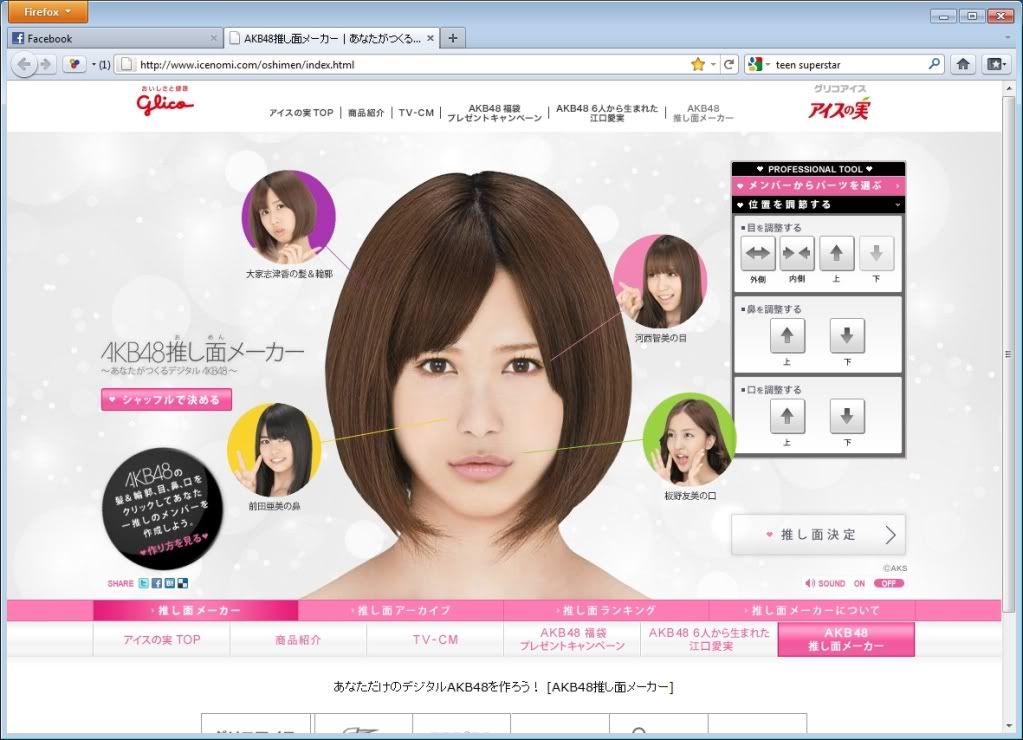
Task: Click the Glico logo
Action: click(164, 101)
